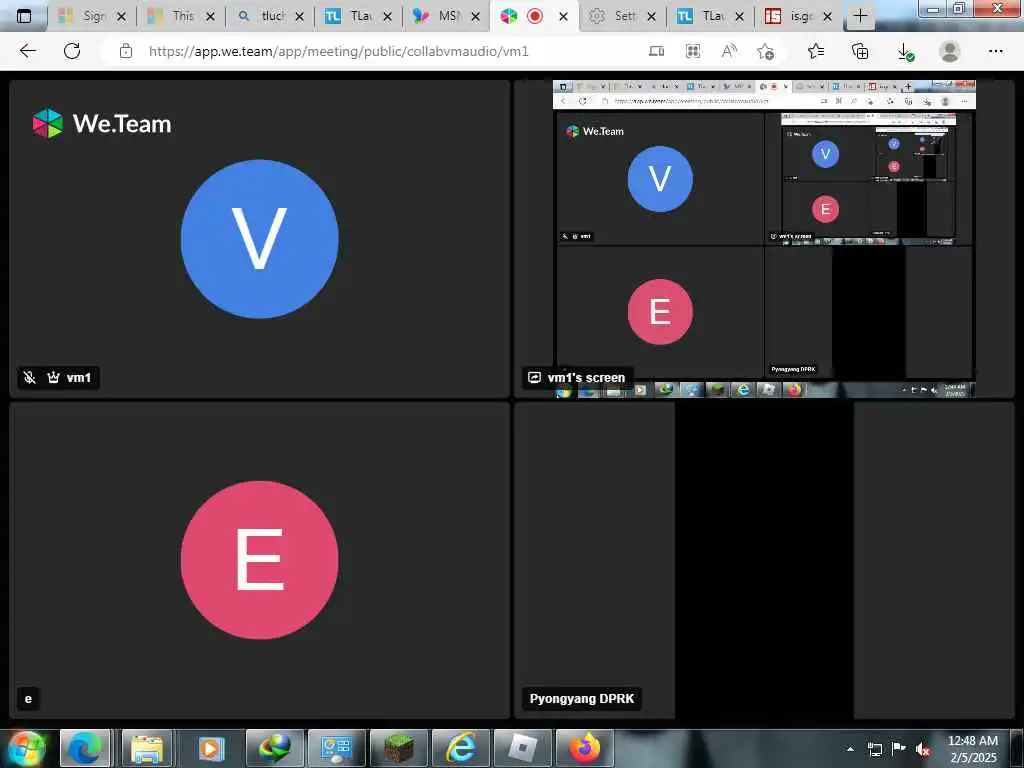Click the address bar showing app.we.team URL

(x=339, y=51)
